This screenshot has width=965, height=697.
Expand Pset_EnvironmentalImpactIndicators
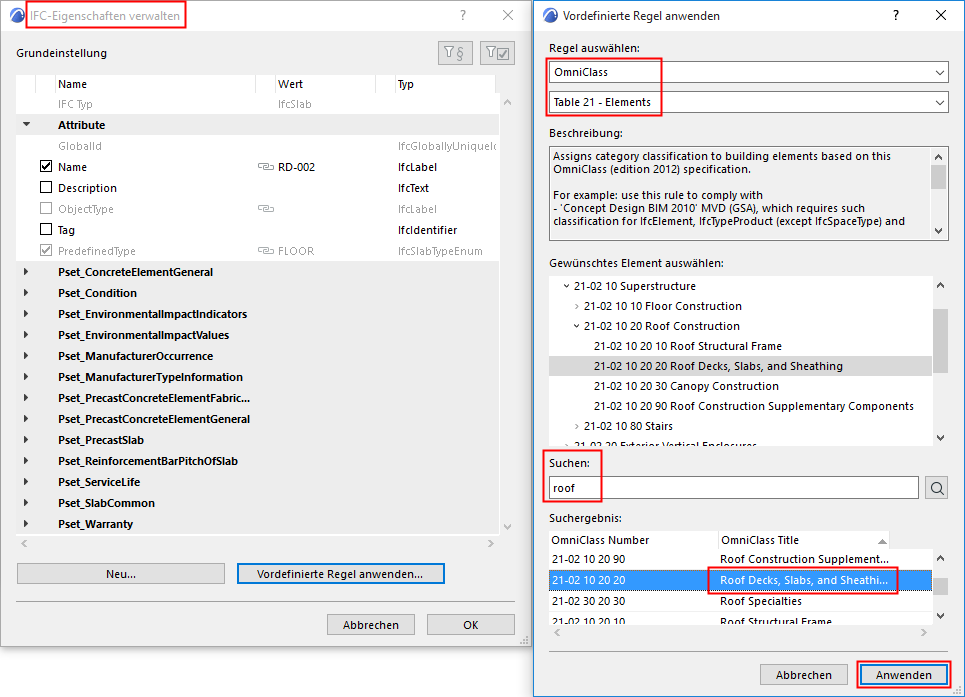pos(26,314)
